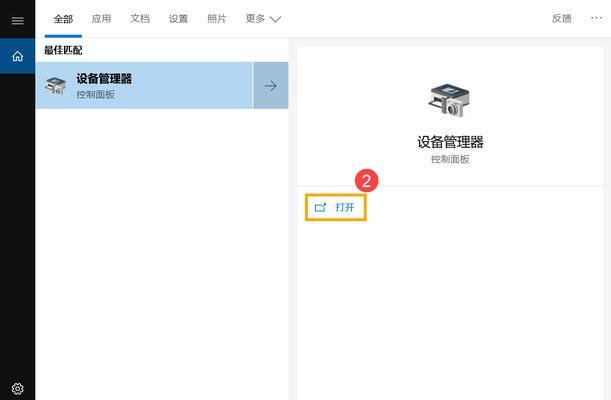
Task: Click the 打开 button
Action: tap(336, 208)
